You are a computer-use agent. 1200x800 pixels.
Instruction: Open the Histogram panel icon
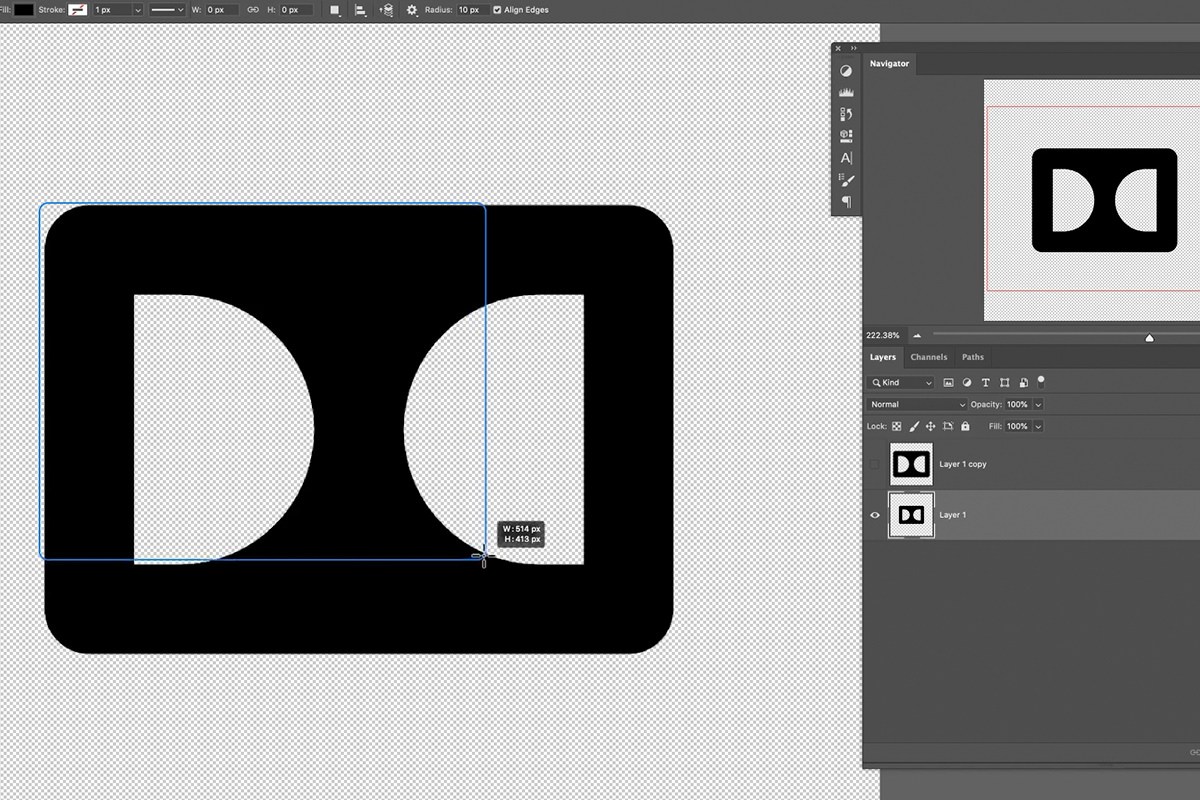(846, 92)
